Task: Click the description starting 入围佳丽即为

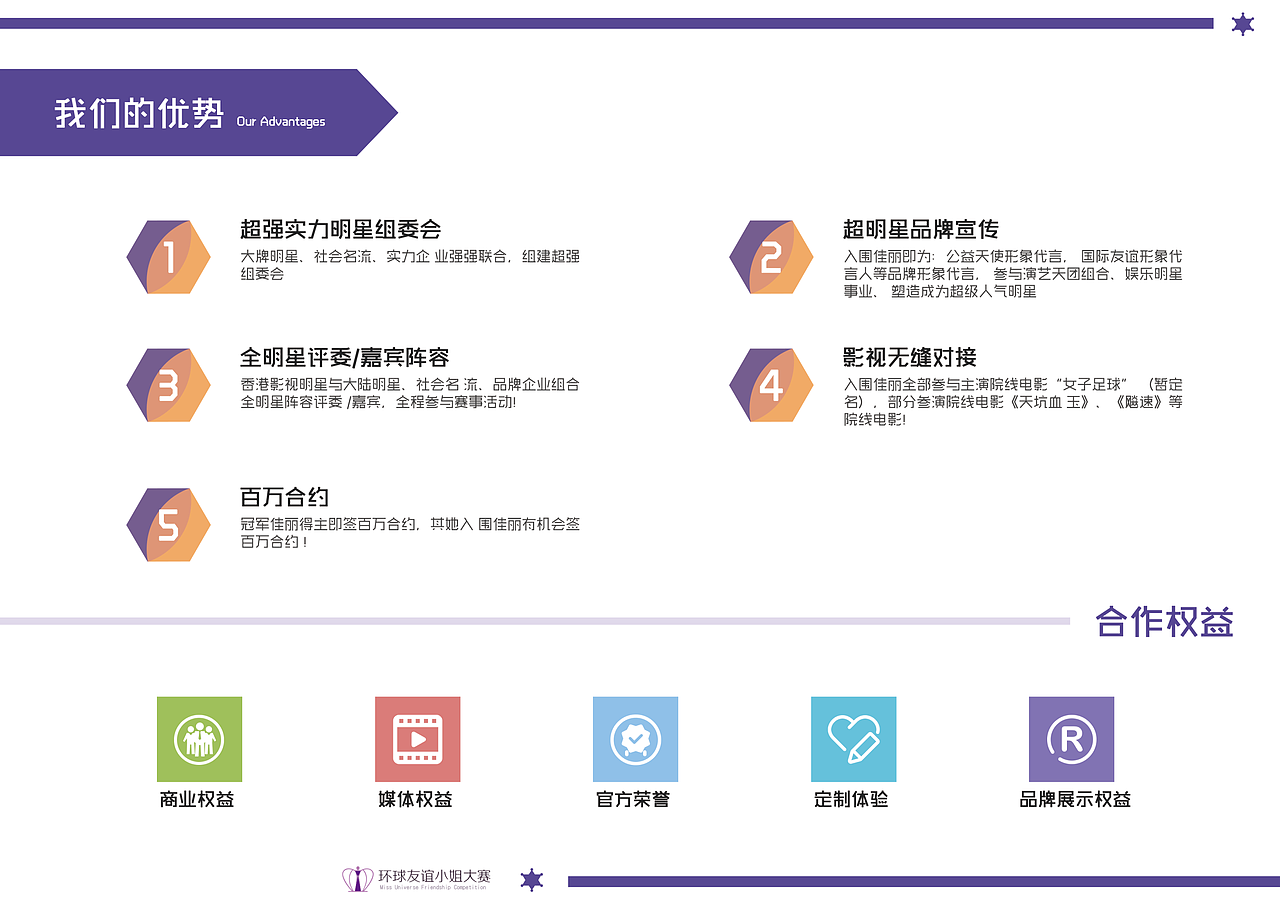Action: 1013,274
